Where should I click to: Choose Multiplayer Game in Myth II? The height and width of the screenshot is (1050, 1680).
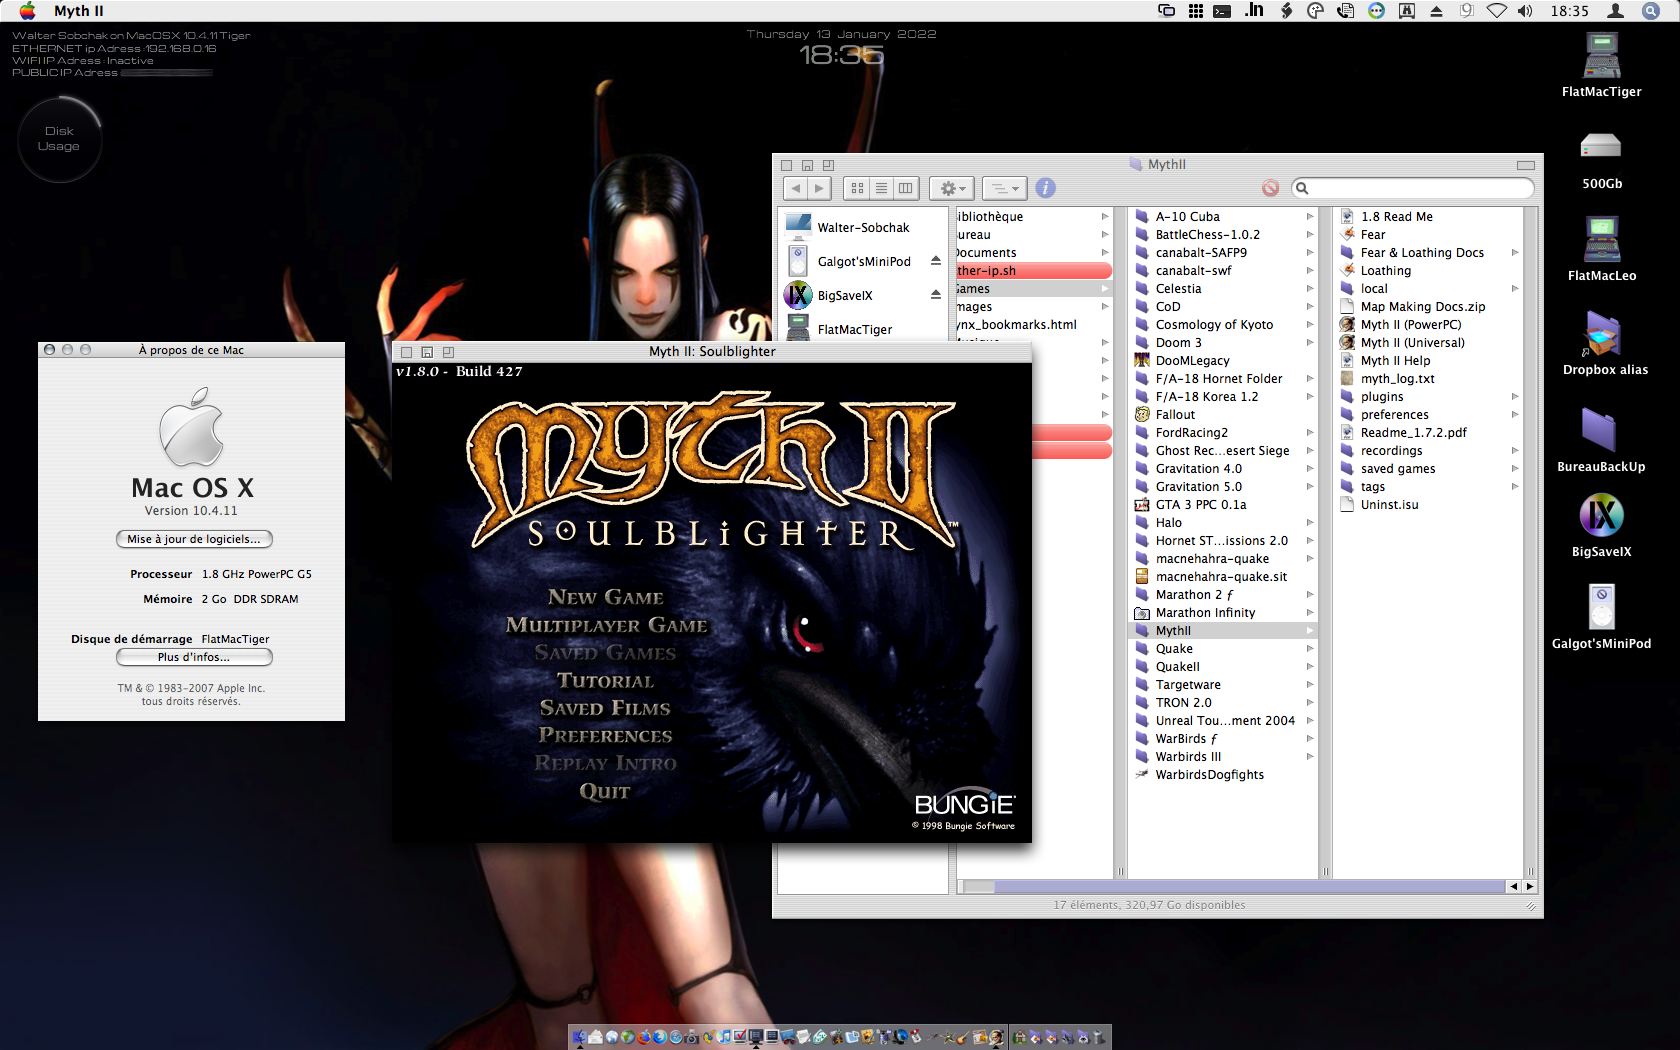606,625
